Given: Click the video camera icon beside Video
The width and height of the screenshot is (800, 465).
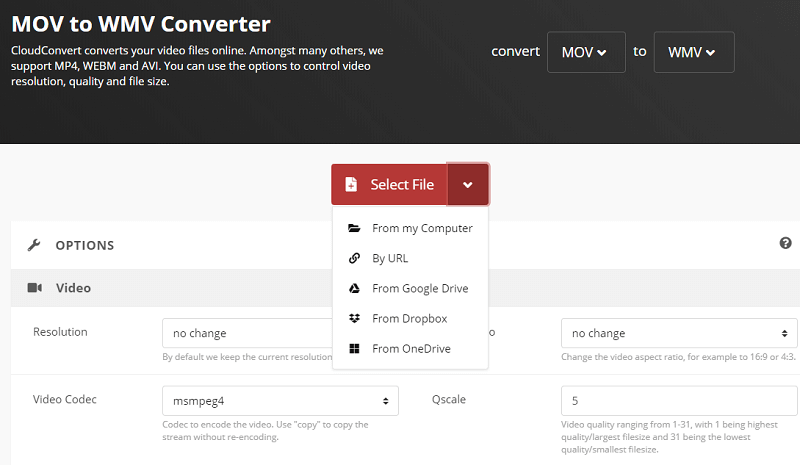Looking at the screenshot, I should (34, 288).
